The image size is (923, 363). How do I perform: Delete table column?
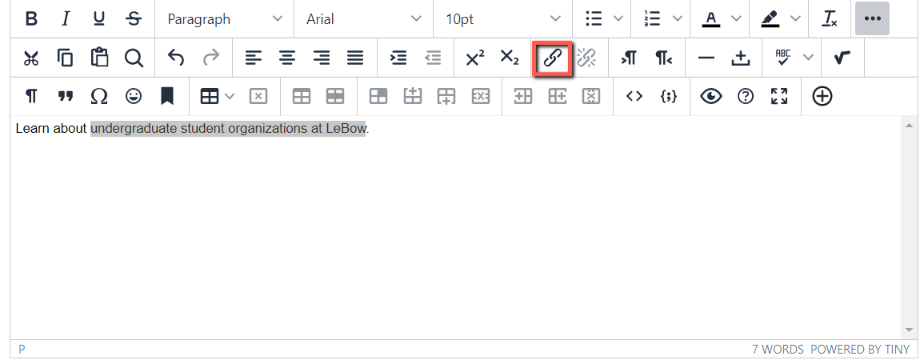591,96
